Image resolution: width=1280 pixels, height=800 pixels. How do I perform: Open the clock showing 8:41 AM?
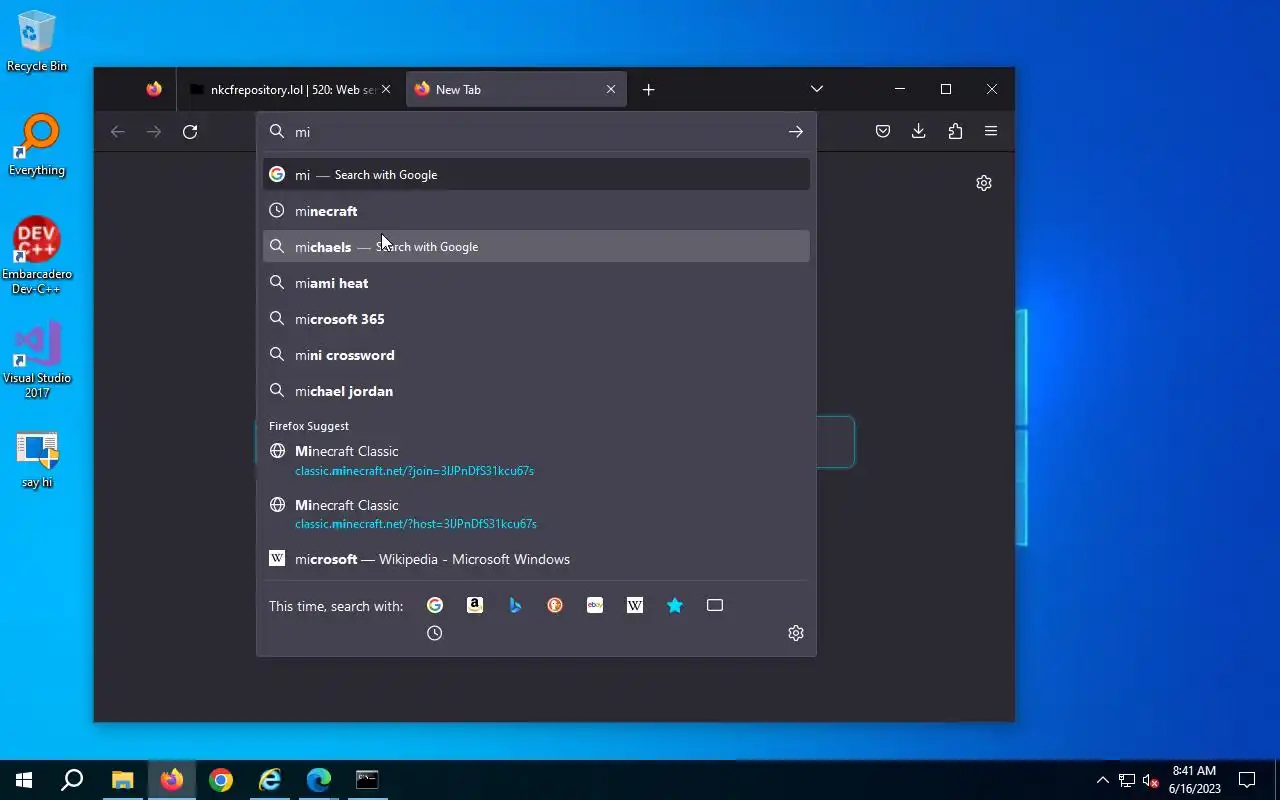pyautogui.click(x=1194, y=780)
